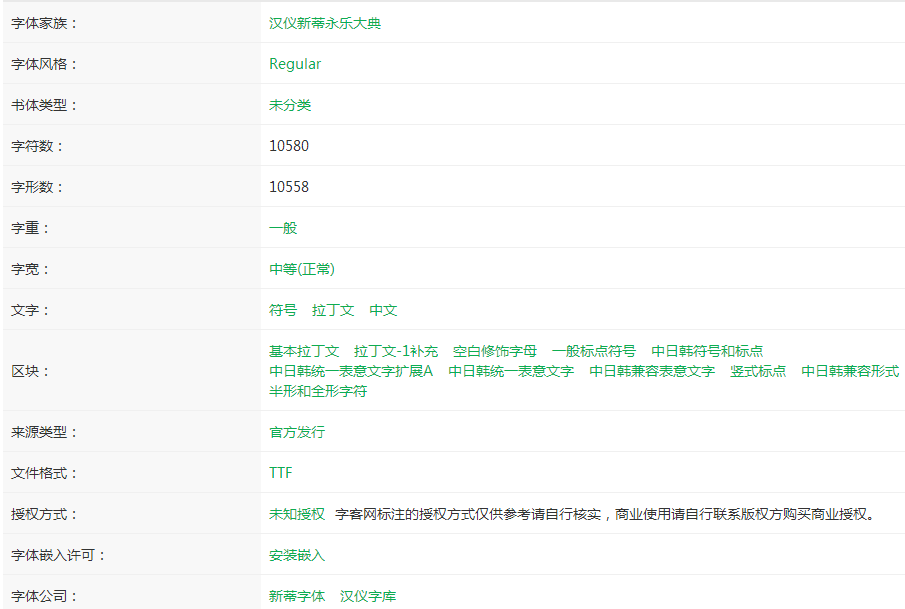This screenshot has height=609, width=905.
Task: Click the 基本拉丁文 block link
Action: [304, 351]
